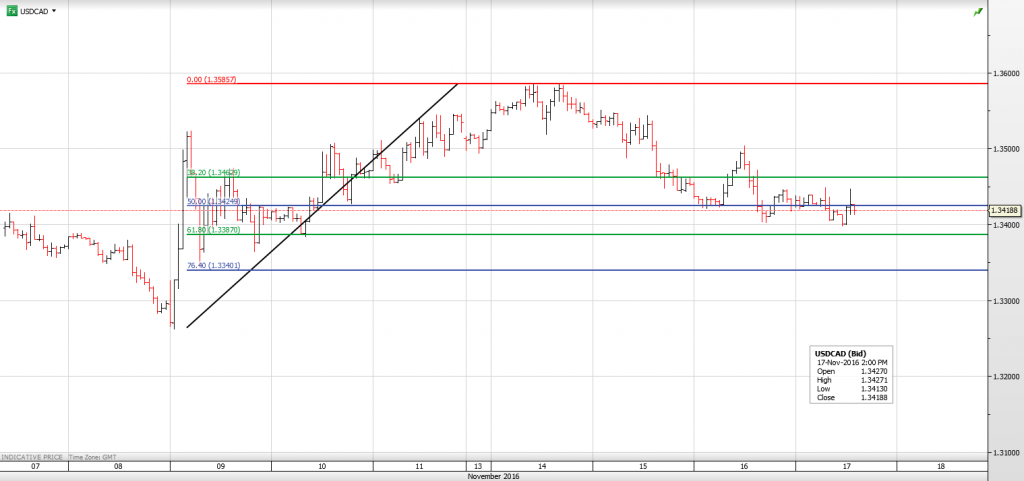Click the INDICATIVE PRICE text
Image resolution: width=1024 pixels, height=481 pixels.
tap(35, 457)
